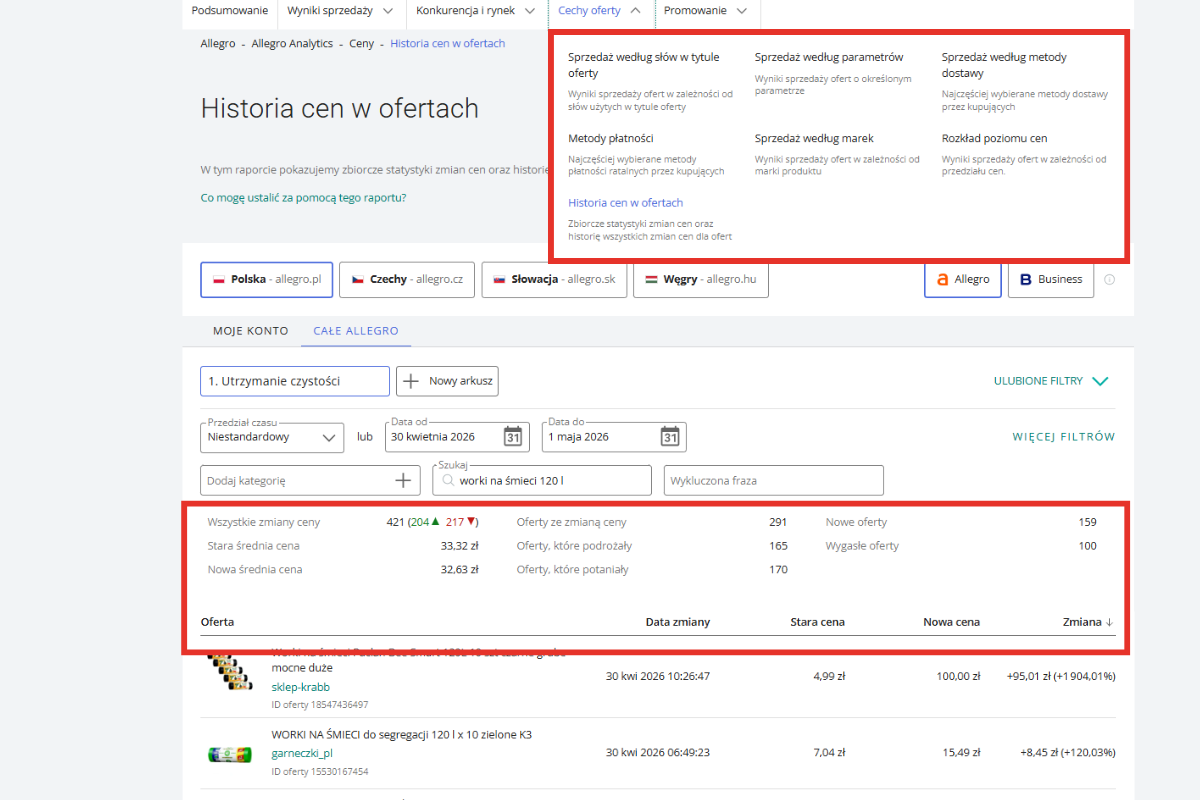Click the orange Allegro logo icon
The image size is (1200, 800).
pyautogui.click(x=942, y=280)
